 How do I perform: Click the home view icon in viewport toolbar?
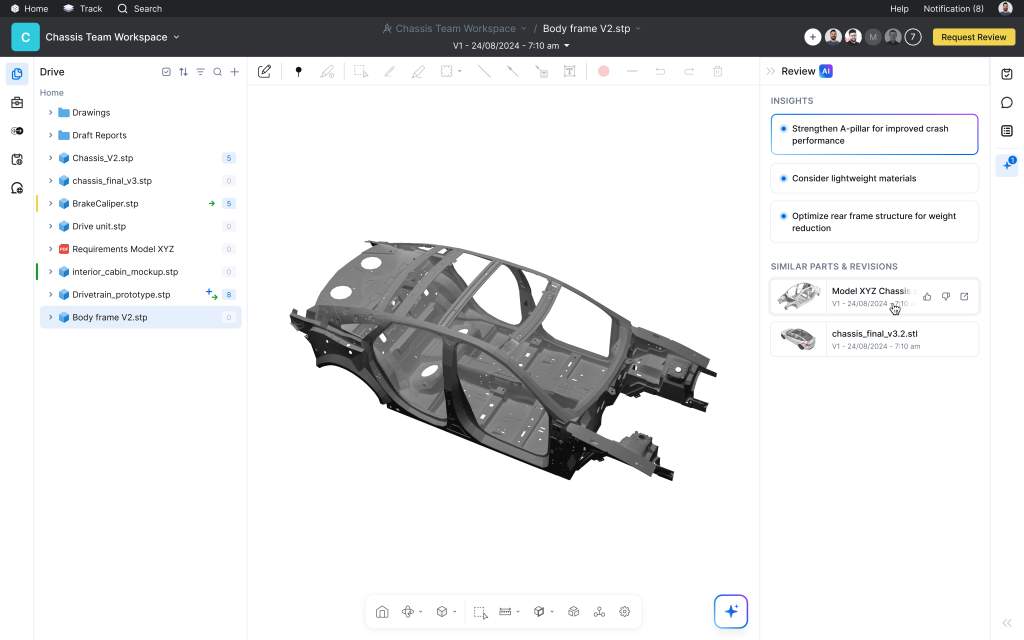[382, 611]
